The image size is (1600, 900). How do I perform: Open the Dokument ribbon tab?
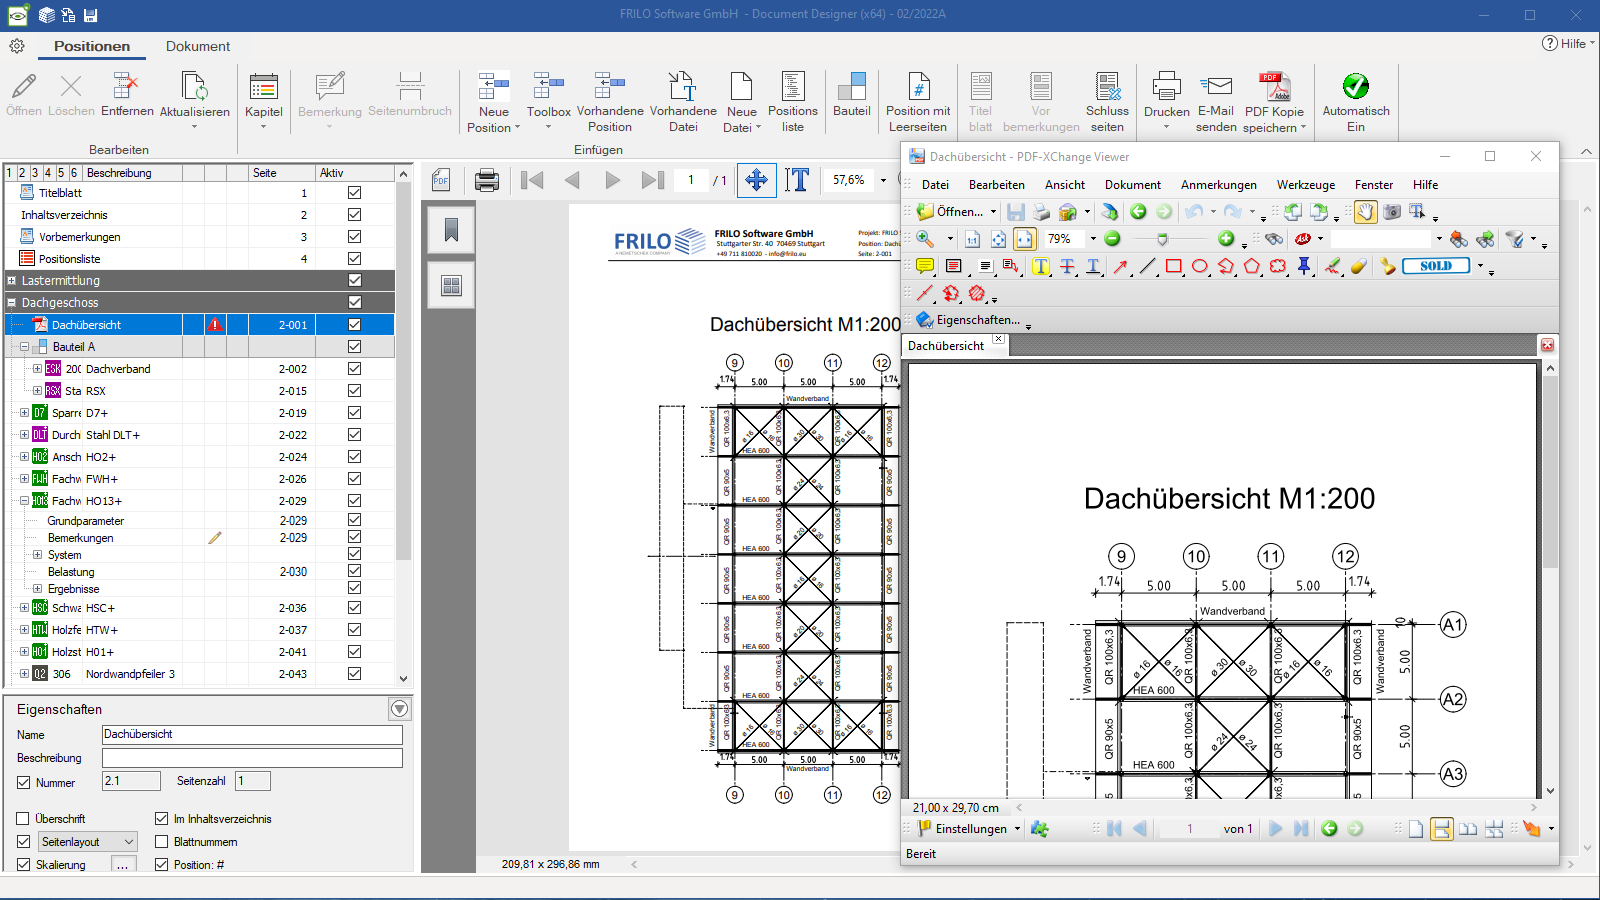point(198,46)
